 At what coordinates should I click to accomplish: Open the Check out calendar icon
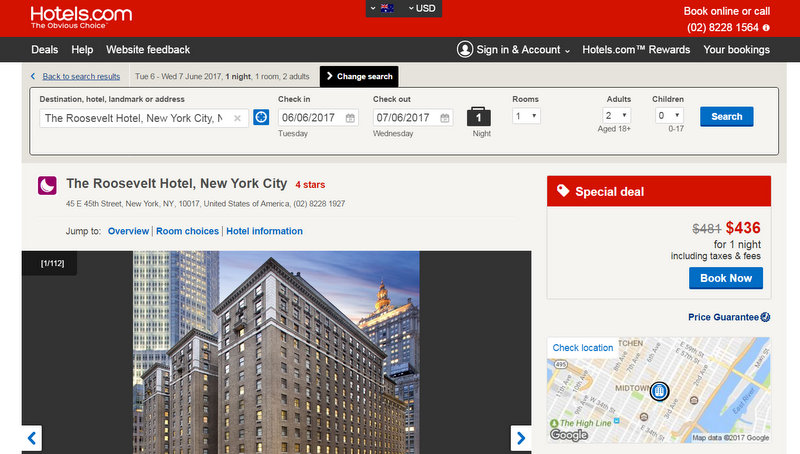click(x=445, y=118)
